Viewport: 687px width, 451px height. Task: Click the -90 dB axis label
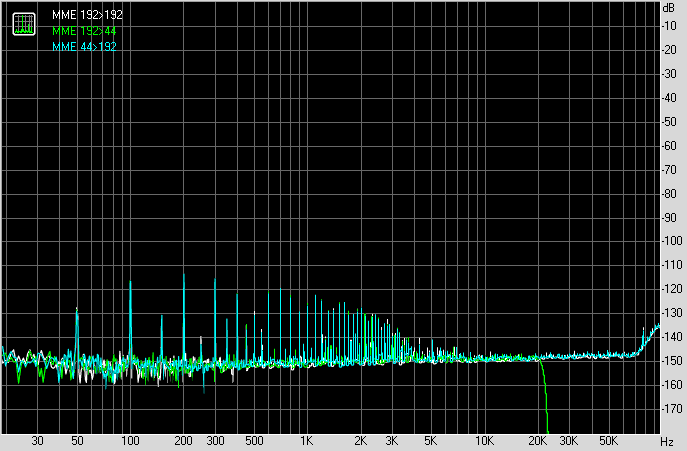pos(670,217)
